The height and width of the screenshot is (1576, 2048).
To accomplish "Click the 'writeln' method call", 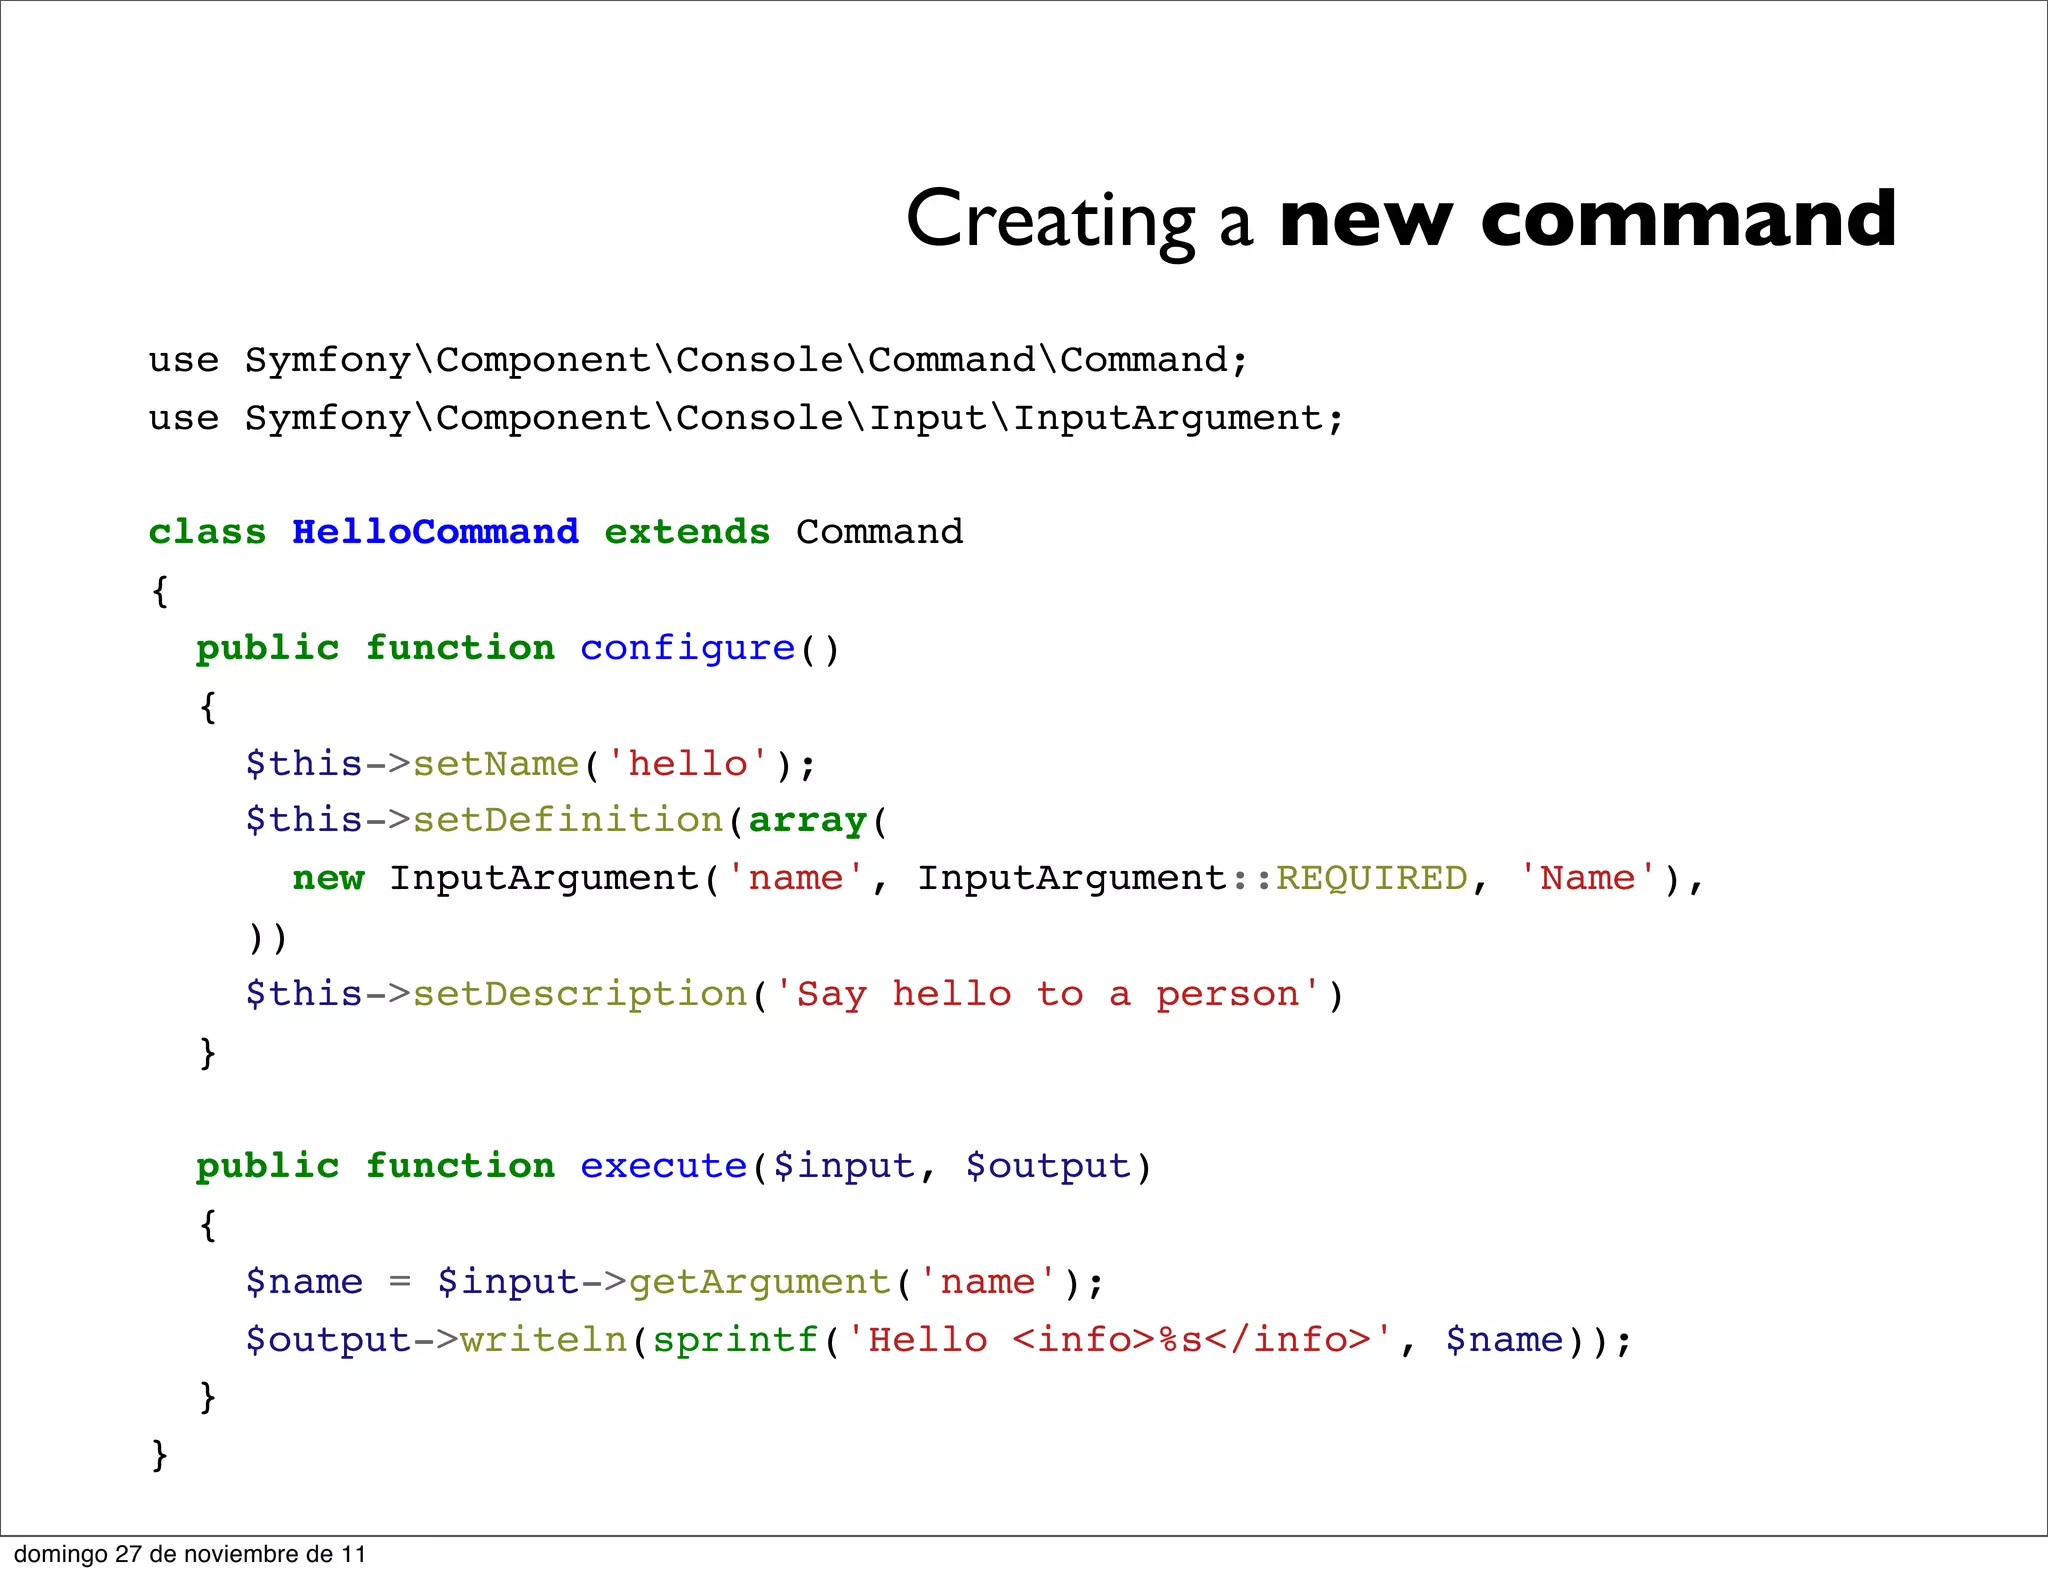I will click(543, 1339).
